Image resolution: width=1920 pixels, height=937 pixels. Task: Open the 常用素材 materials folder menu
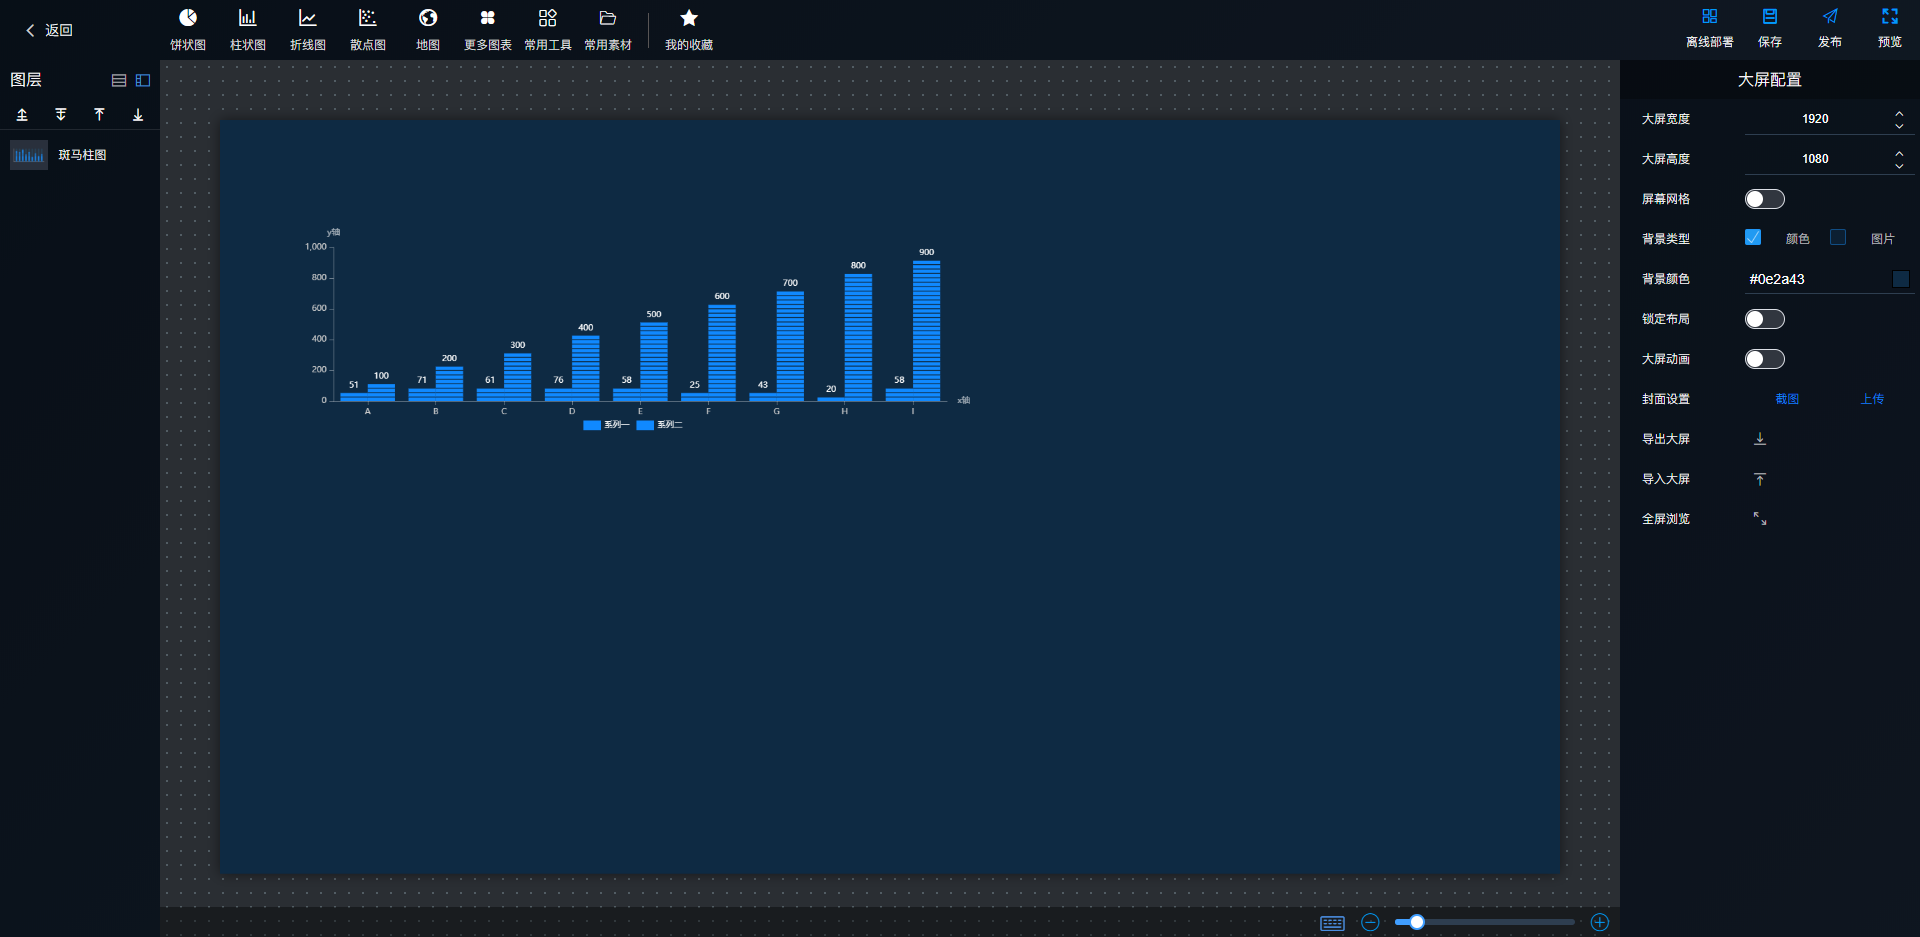coord(608,30)
